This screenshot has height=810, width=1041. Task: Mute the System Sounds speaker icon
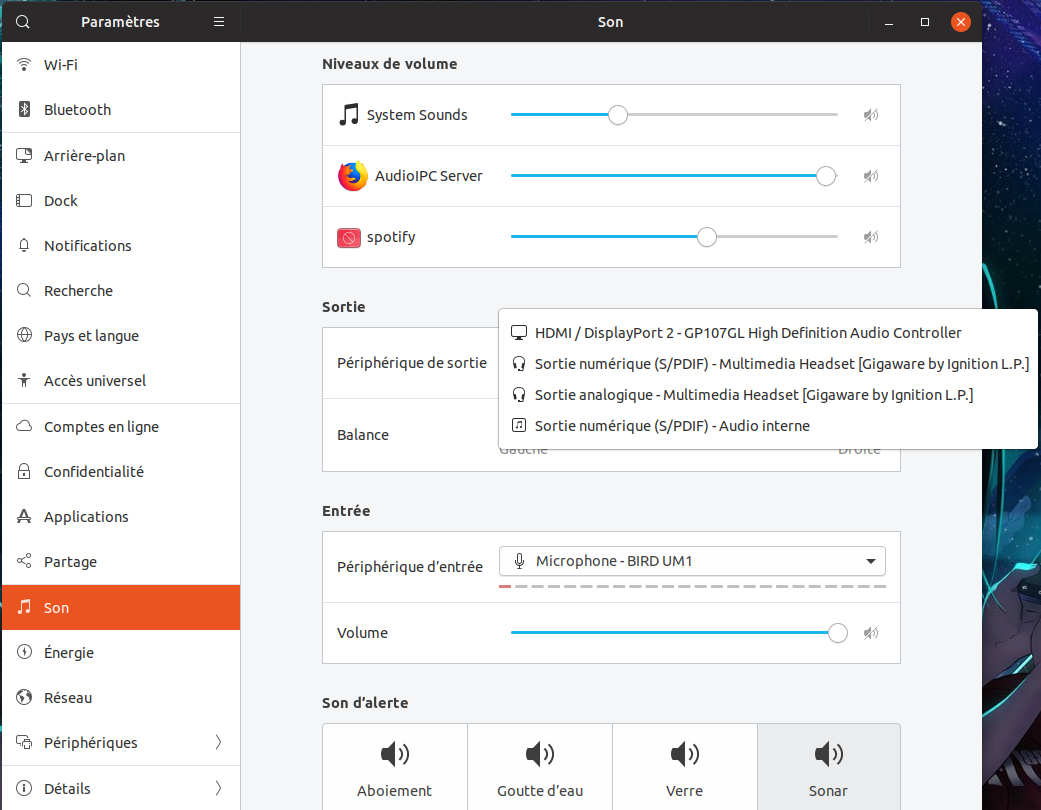871,115
